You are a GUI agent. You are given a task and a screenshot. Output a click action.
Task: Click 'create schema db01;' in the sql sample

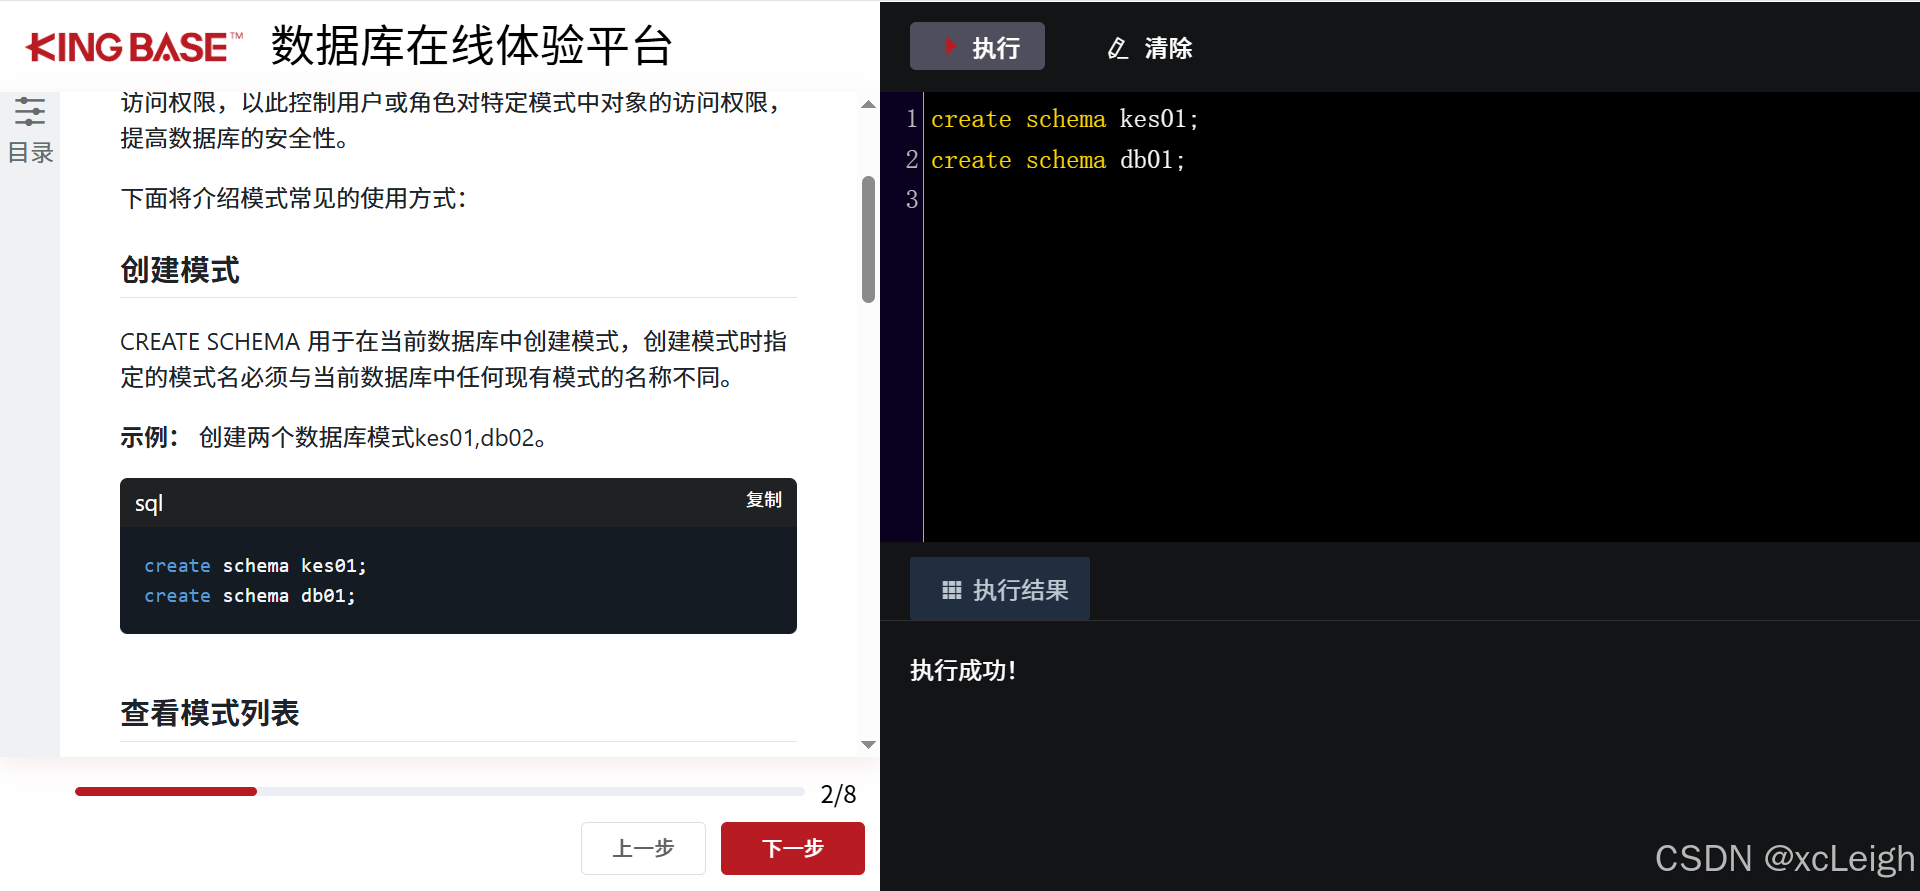250,596
